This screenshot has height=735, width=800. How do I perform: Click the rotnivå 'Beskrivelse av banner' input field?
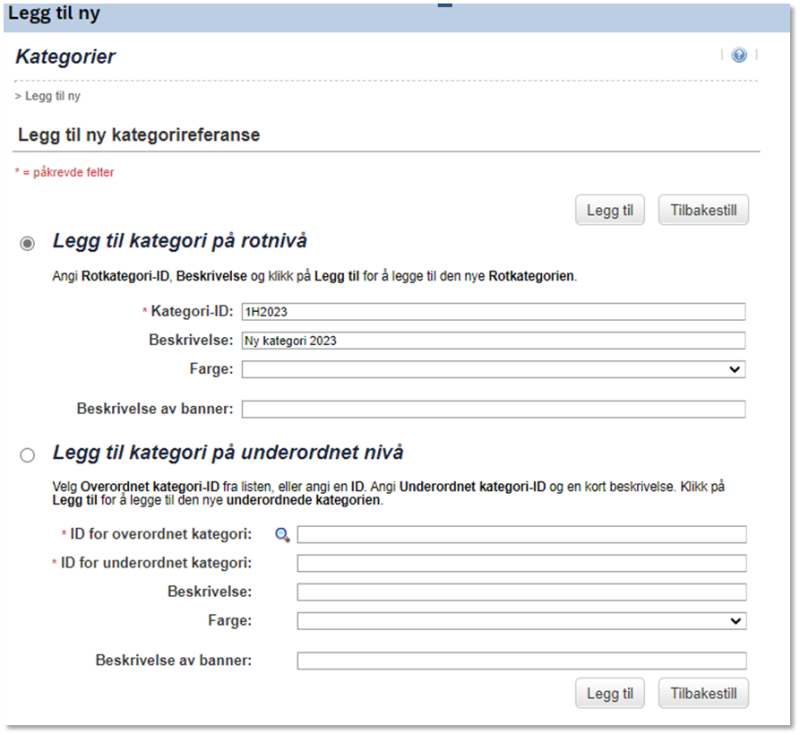[x=493, y=409]
